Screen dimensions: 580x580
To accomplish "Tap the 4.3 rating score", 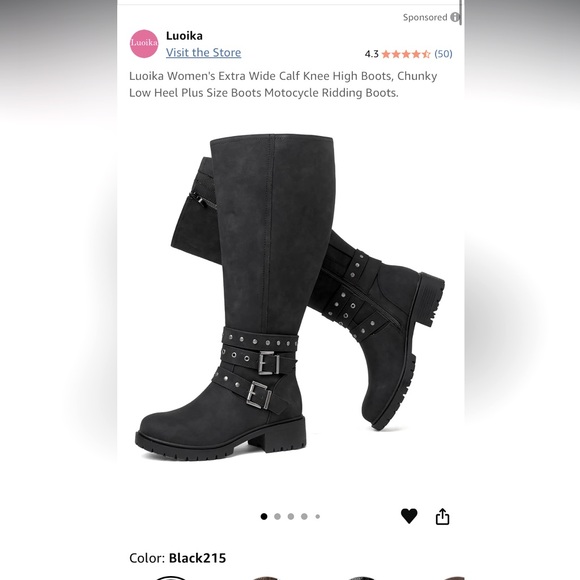I will 371,54.
